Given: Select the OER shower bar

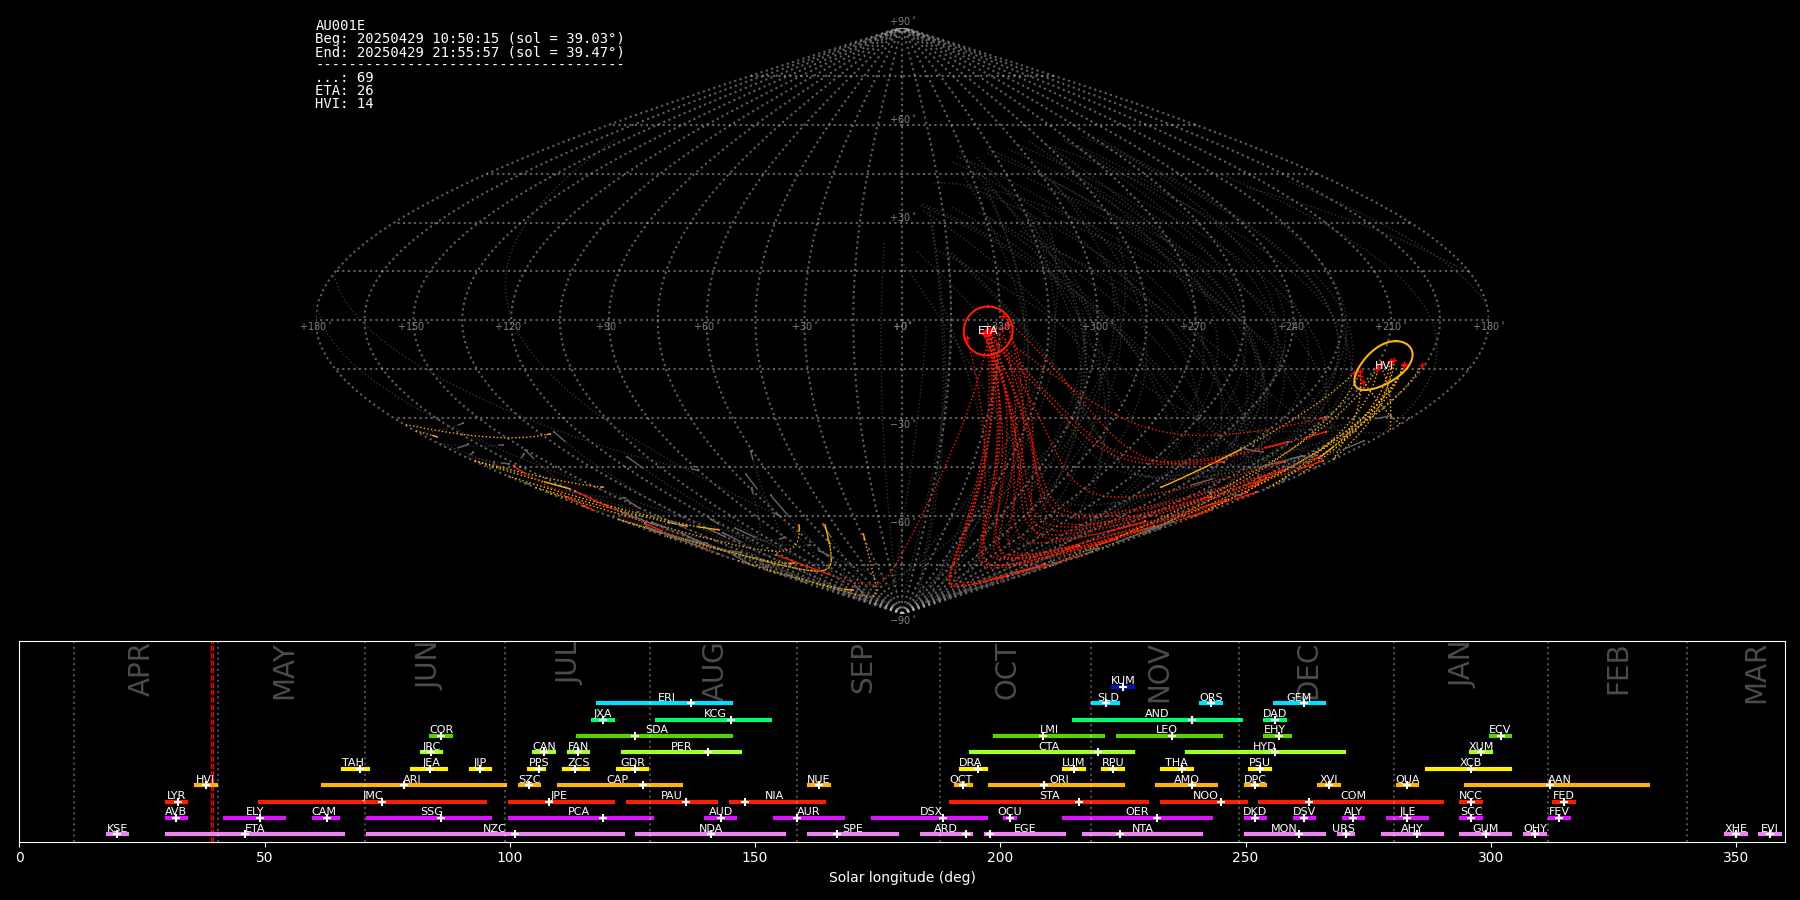Looking at the screenshot, I should pos(1137,818).
